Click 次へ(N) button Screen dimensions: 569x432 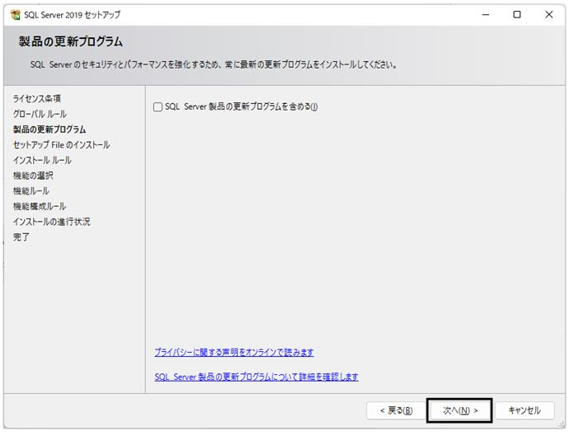coord(459,411)
